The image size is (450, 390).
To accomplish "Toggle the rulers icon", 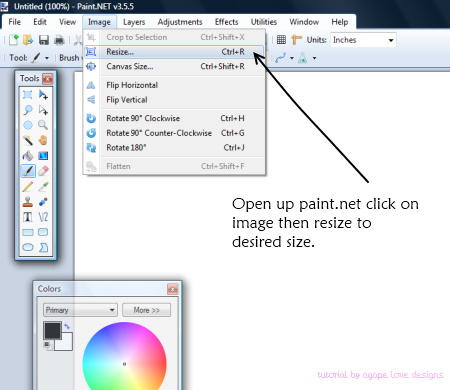I will 296,40.
